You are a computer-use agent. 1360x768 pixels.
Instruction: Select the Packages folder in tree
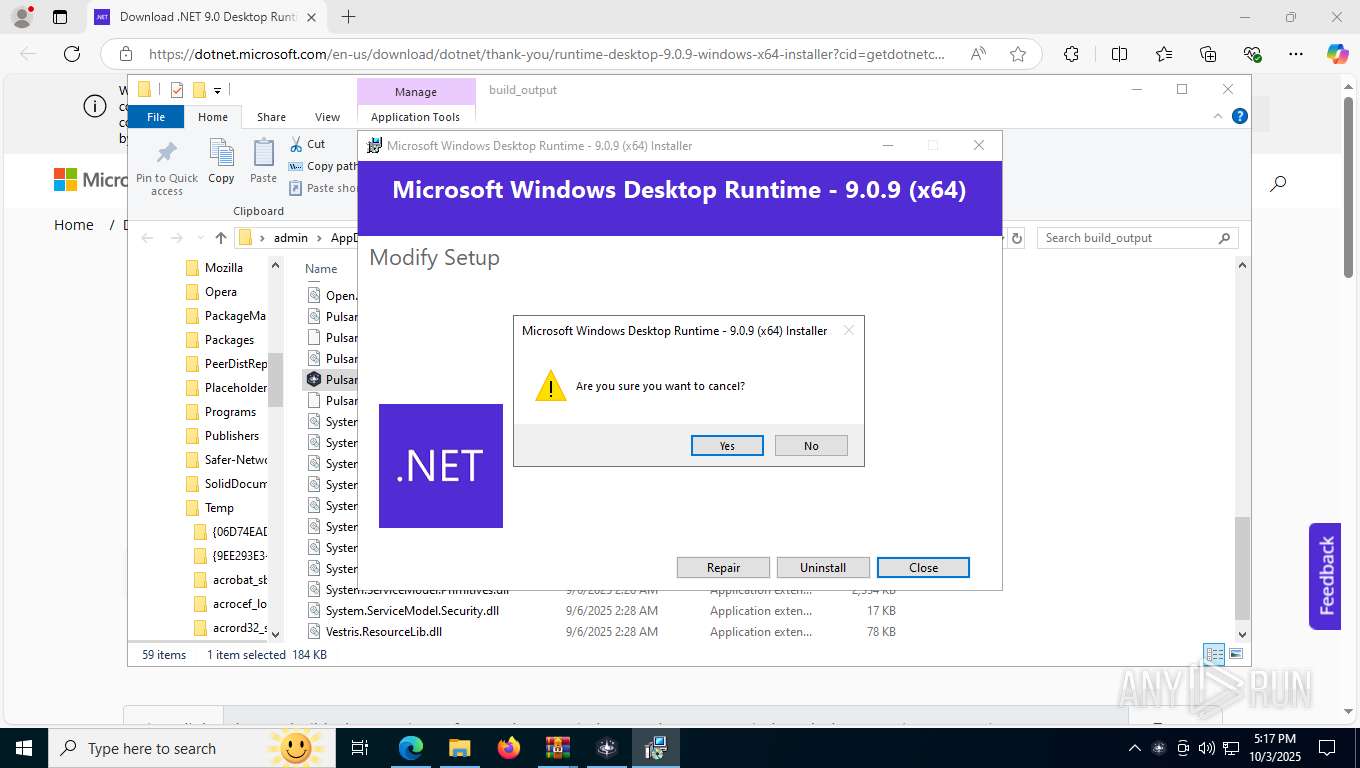point(229,340)
